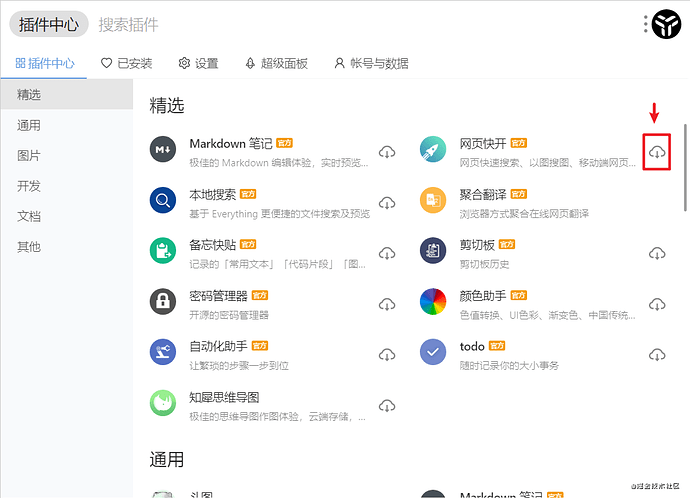Screen dimensions: 690x498
Task: Download the 密码管理器 plugin
Action: 387,304
